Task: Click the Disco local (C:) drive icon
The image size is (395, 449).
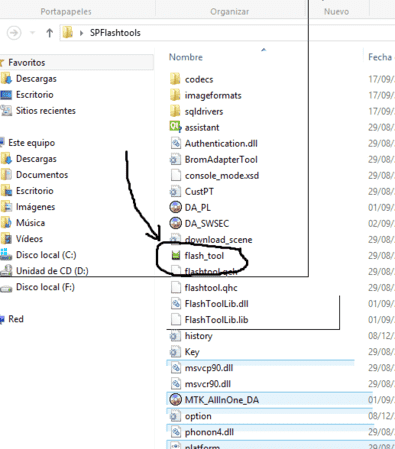Action: pos(6,255)
